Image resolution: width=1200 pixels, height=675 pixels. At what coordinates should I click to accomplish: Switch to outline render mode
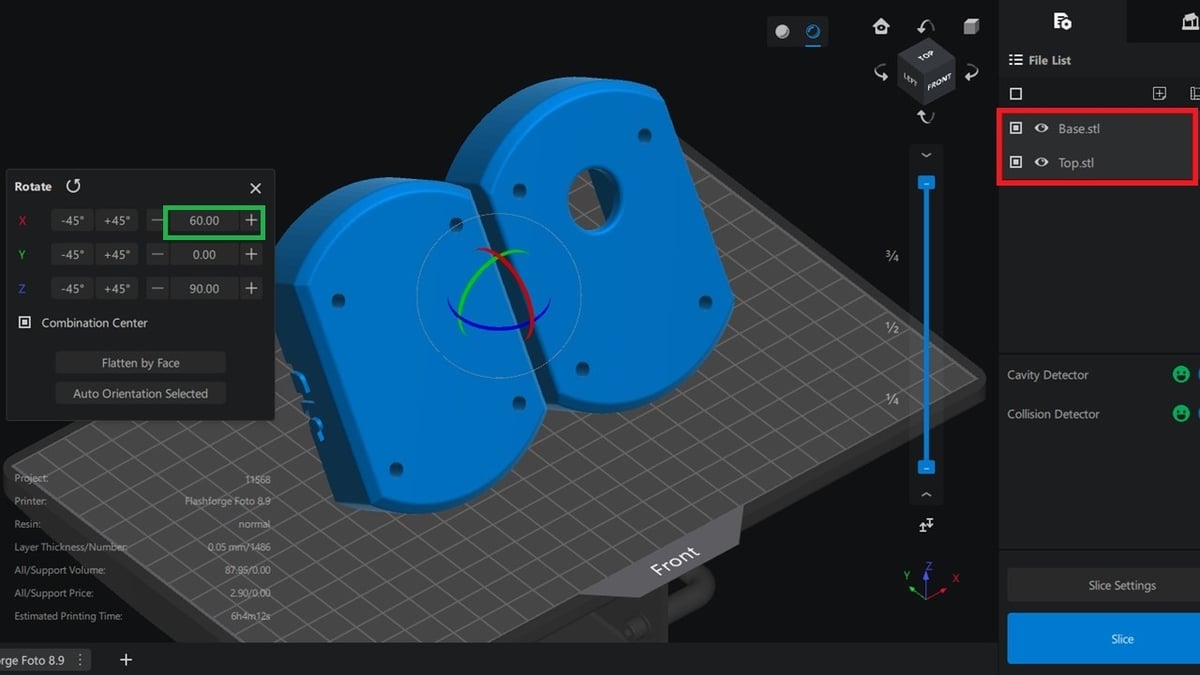pyautogui.click(x=813, y=32)
